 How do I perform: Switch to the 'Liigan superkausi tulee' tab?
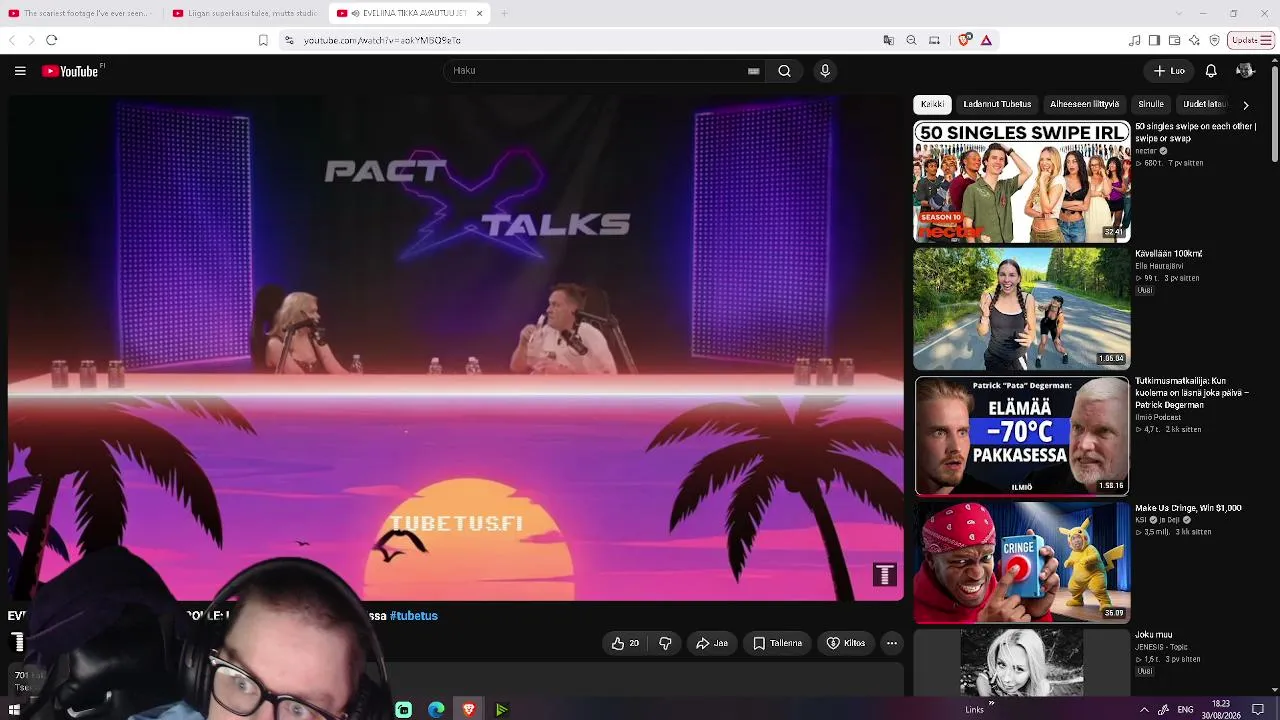245,13
